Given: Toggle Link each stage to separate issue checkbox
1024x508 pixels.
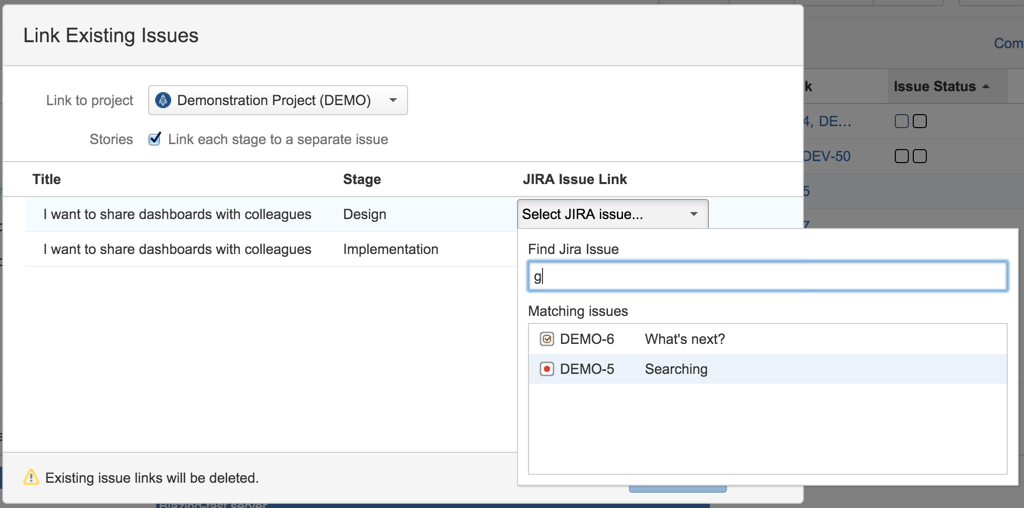Looking at the screenshot, I should [155, 139].
